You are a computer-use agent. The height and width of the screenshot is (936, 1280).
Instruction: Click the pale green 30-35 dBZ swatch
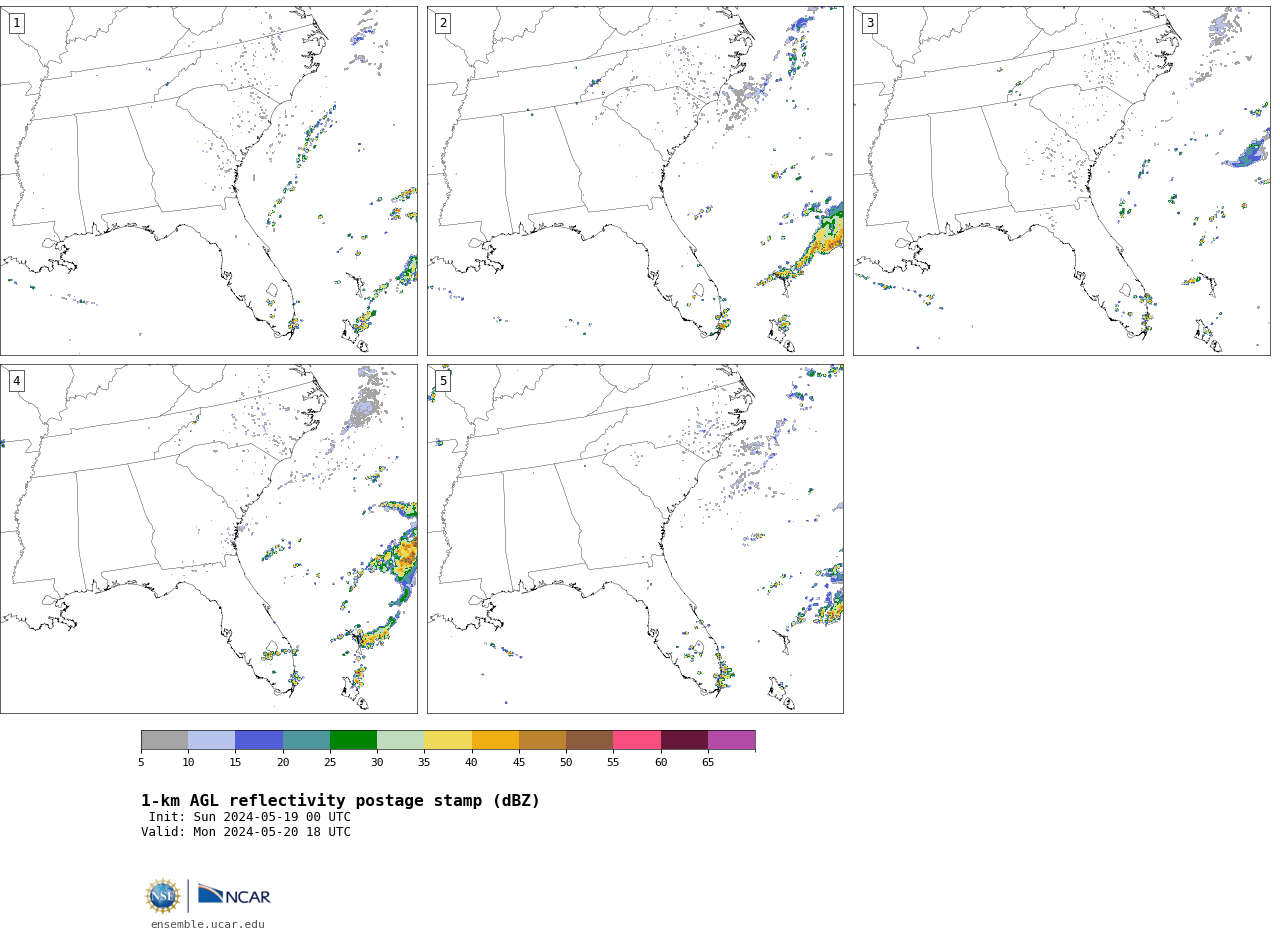click(400, 740)
